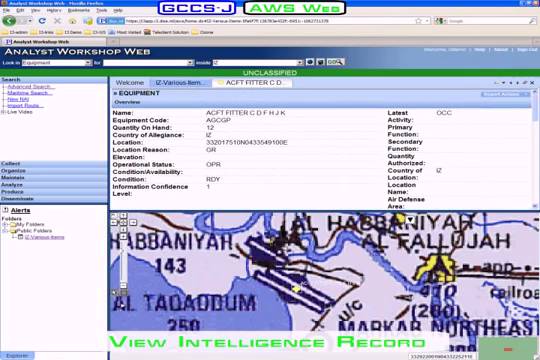540x360 pixels.
Task: Expand the Collect section
Action: click(x=54, y=164)
